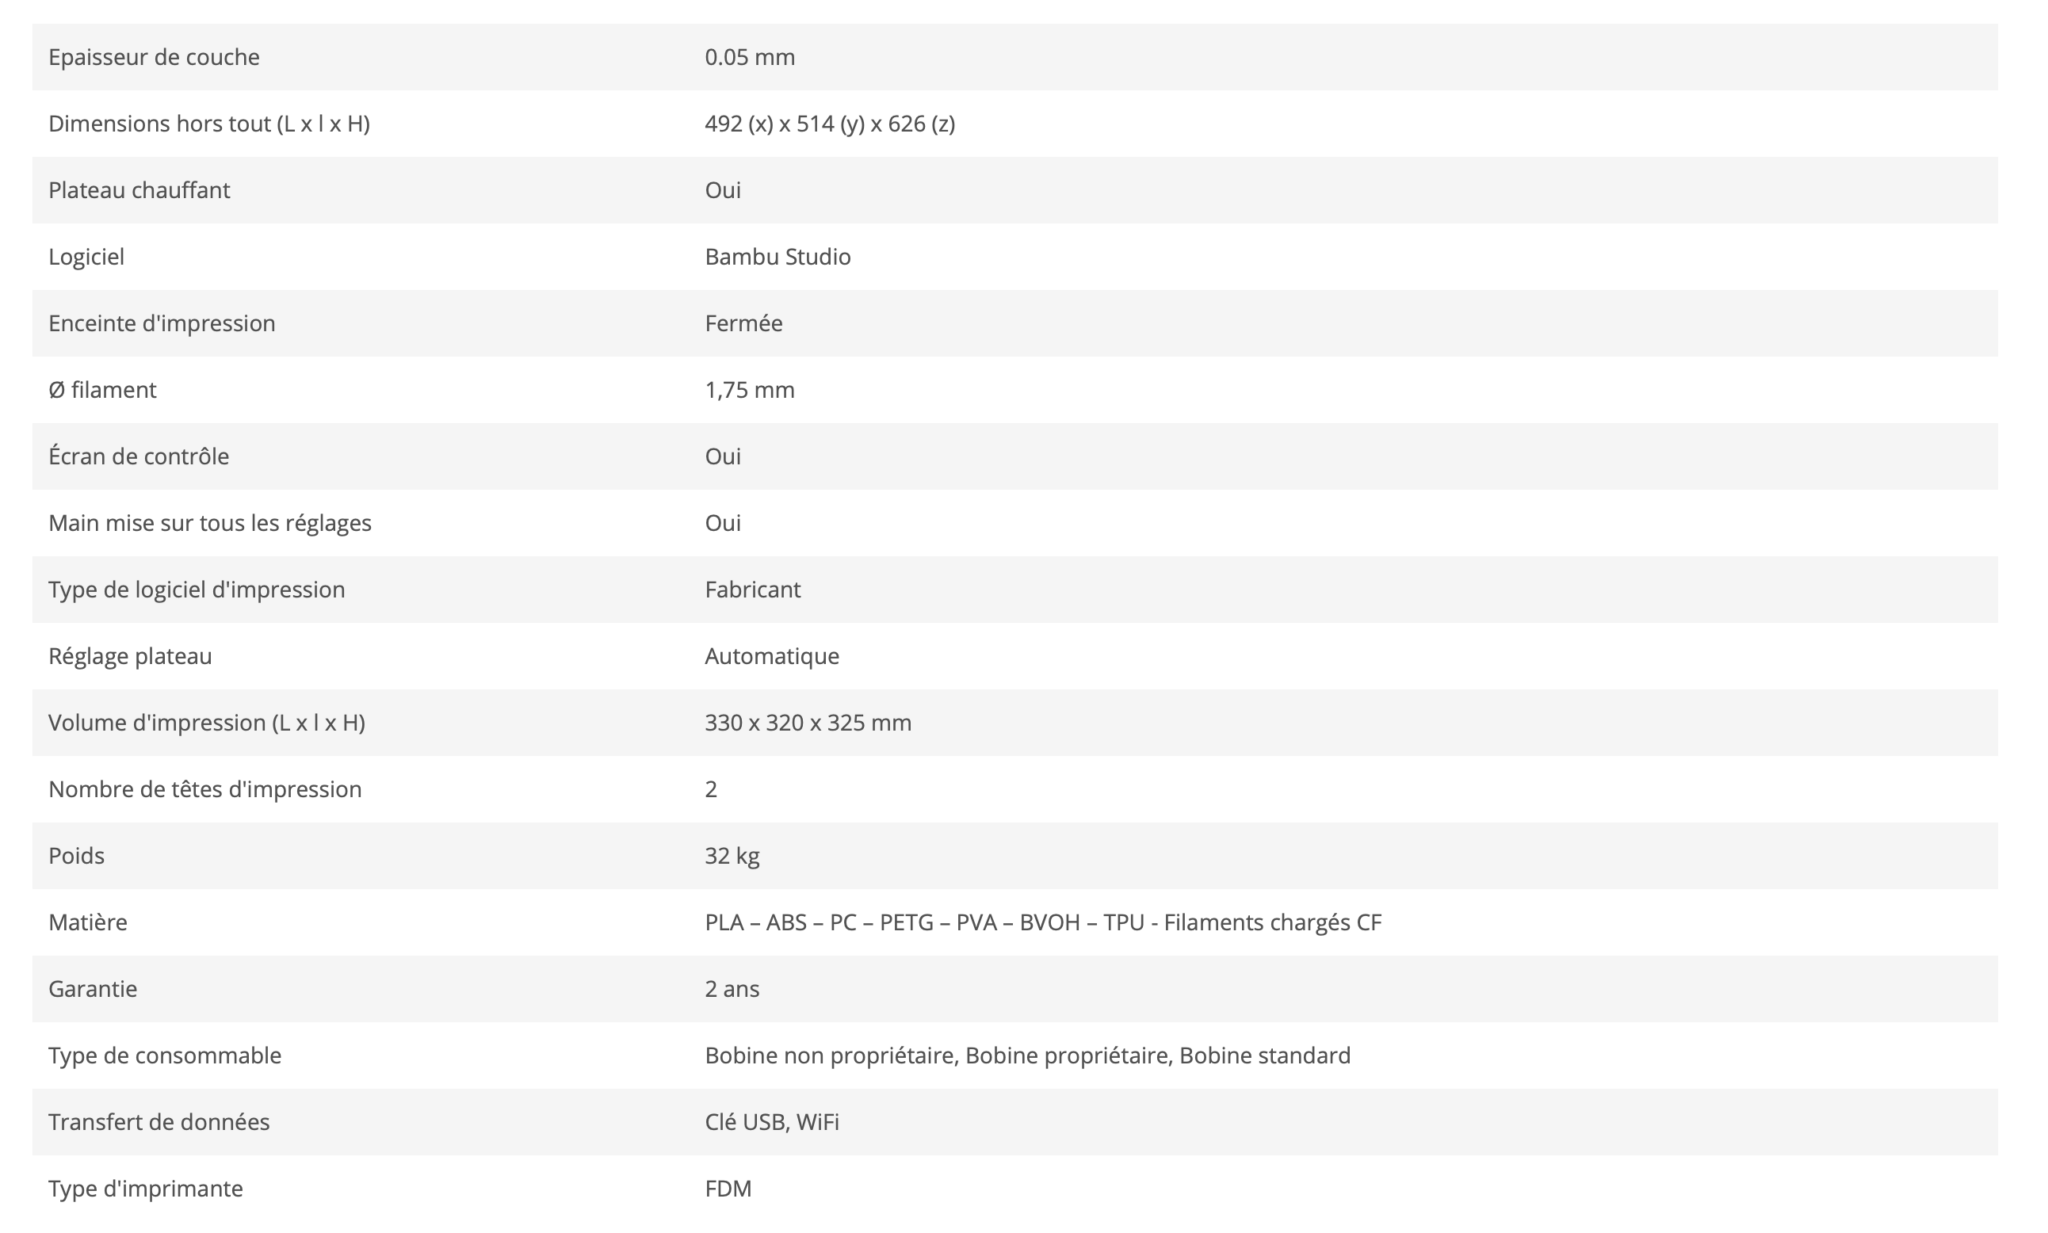Select the "492 (x) x 514 (y) x 626 (z)" value
This screenshot has height=1233, width=2048.
tap(829, 124)
